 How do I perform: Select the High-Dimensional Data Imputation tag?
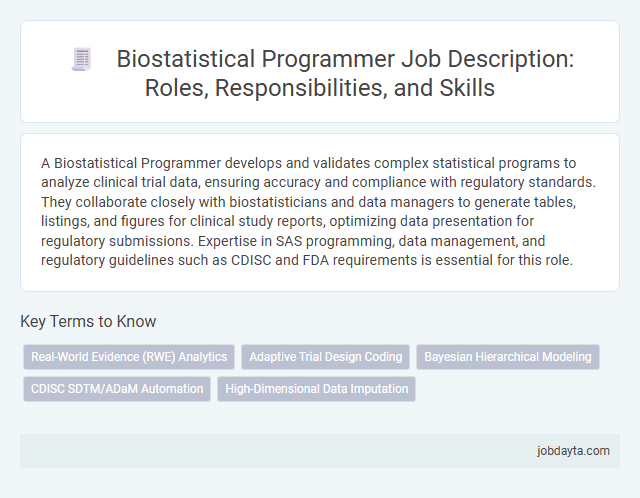point(316,389)
